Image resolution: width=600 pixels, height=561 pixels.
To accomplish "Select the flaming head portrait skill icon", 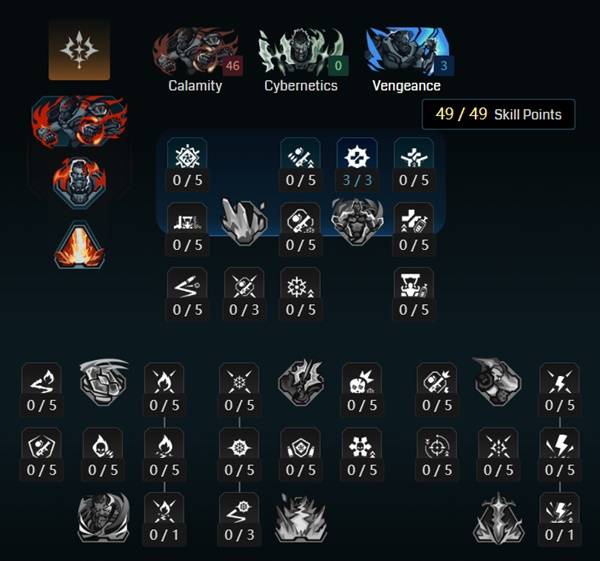I will click(x=79, y=183).
